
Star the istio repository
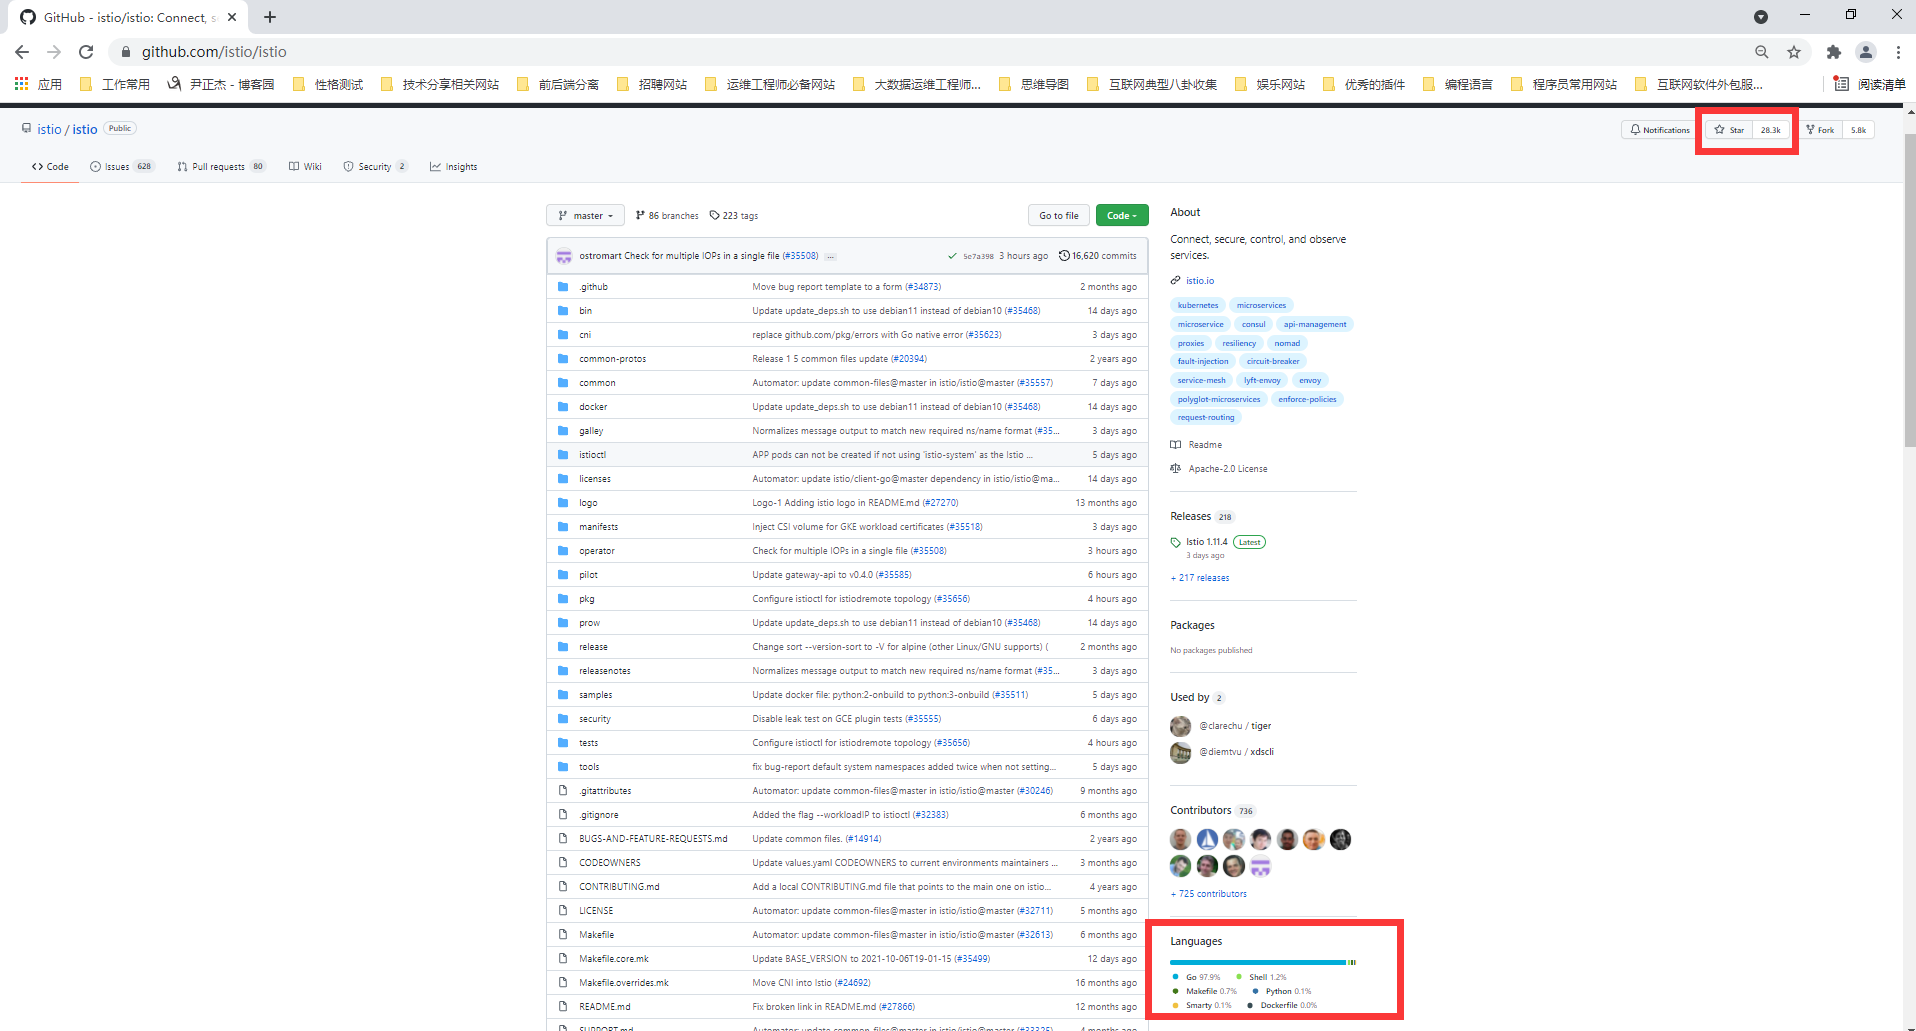point(1730,130)
